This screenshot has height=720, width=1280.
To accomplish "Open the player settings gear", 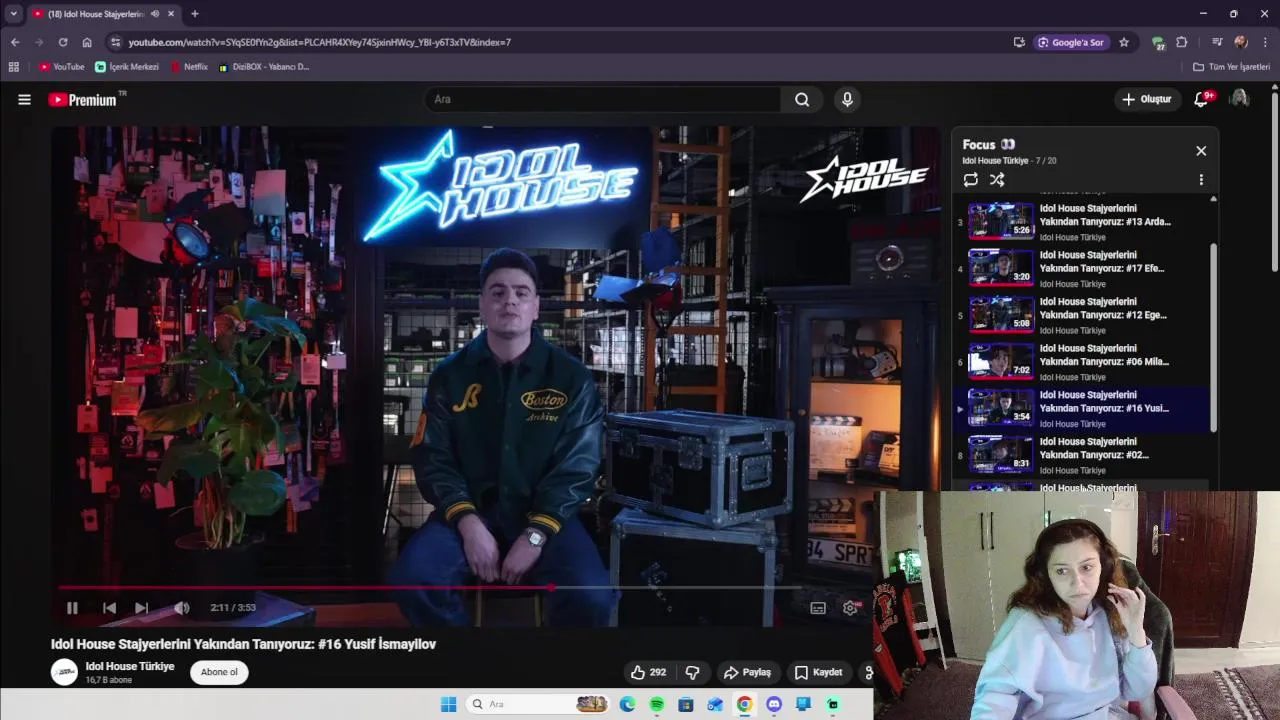I will coord(850,608).
